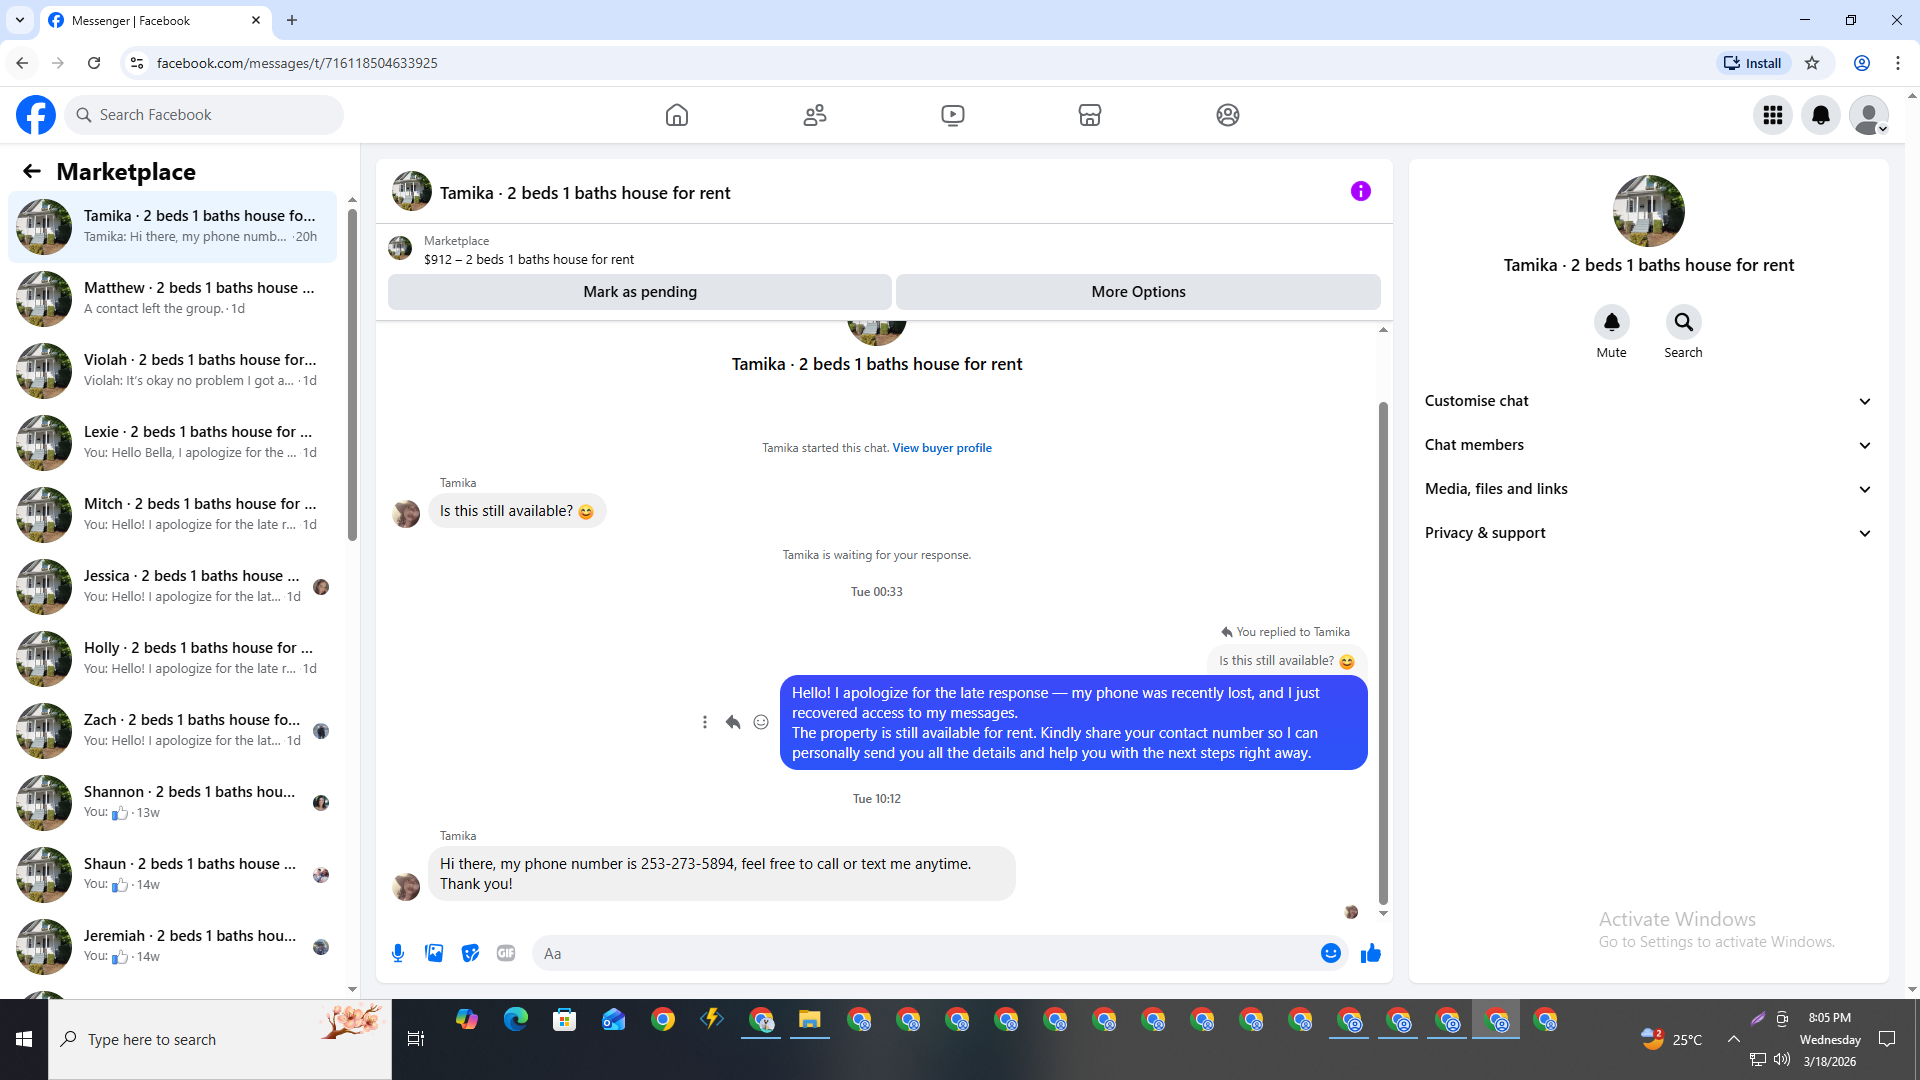Click the Mark as pending button
Image resolution: width=1920 pixels, height=1080 pixels.
(640, 292)
